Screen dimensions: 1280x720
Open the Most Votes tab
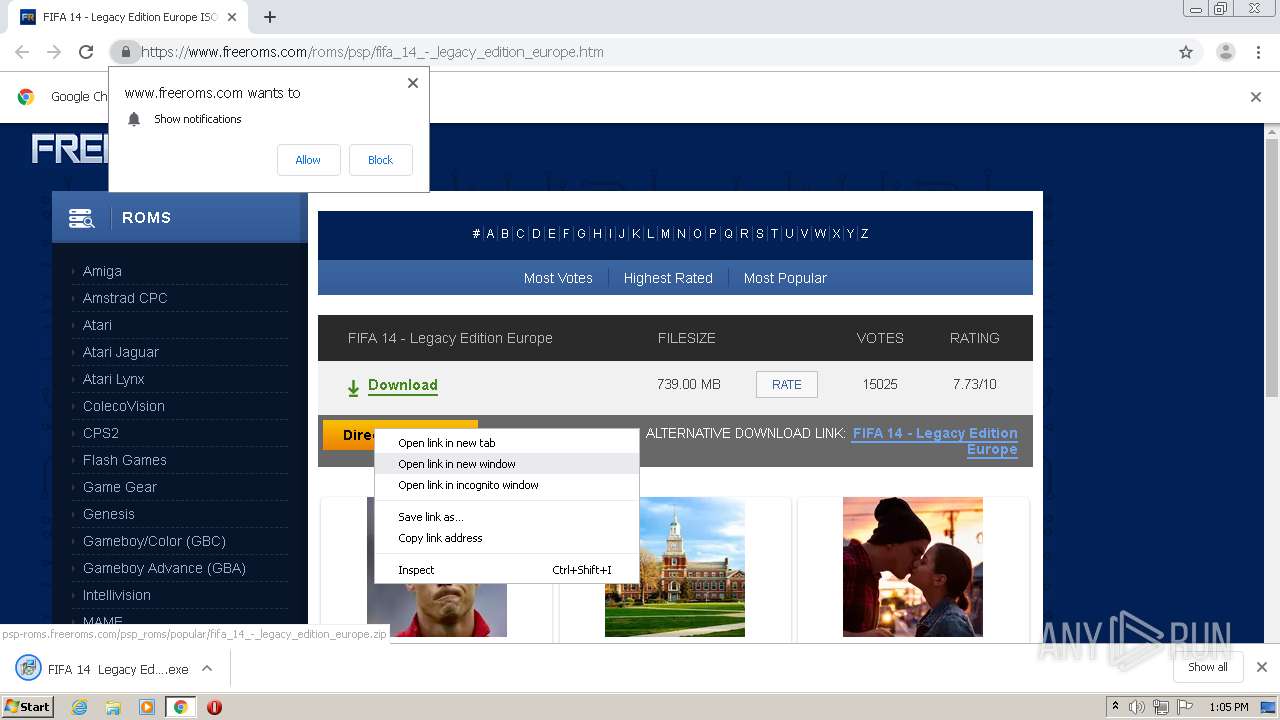pyautogui.click(x=558, y=278)
